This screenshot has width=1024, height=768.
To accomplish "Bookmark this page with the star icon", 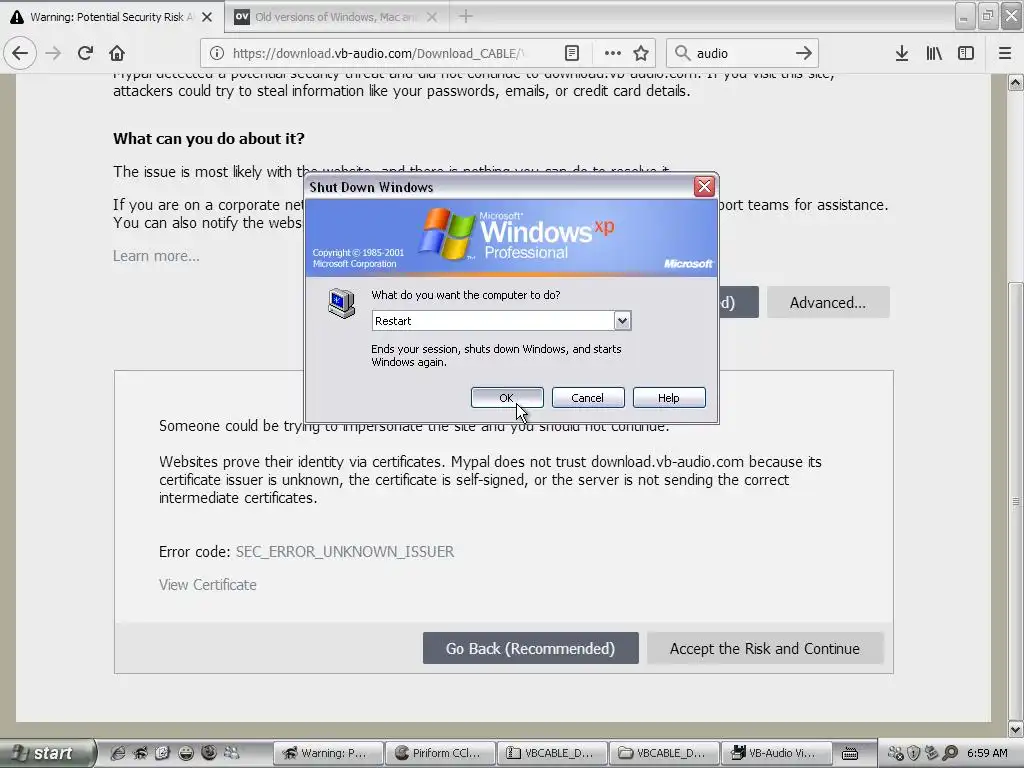I will pos(641,53).
